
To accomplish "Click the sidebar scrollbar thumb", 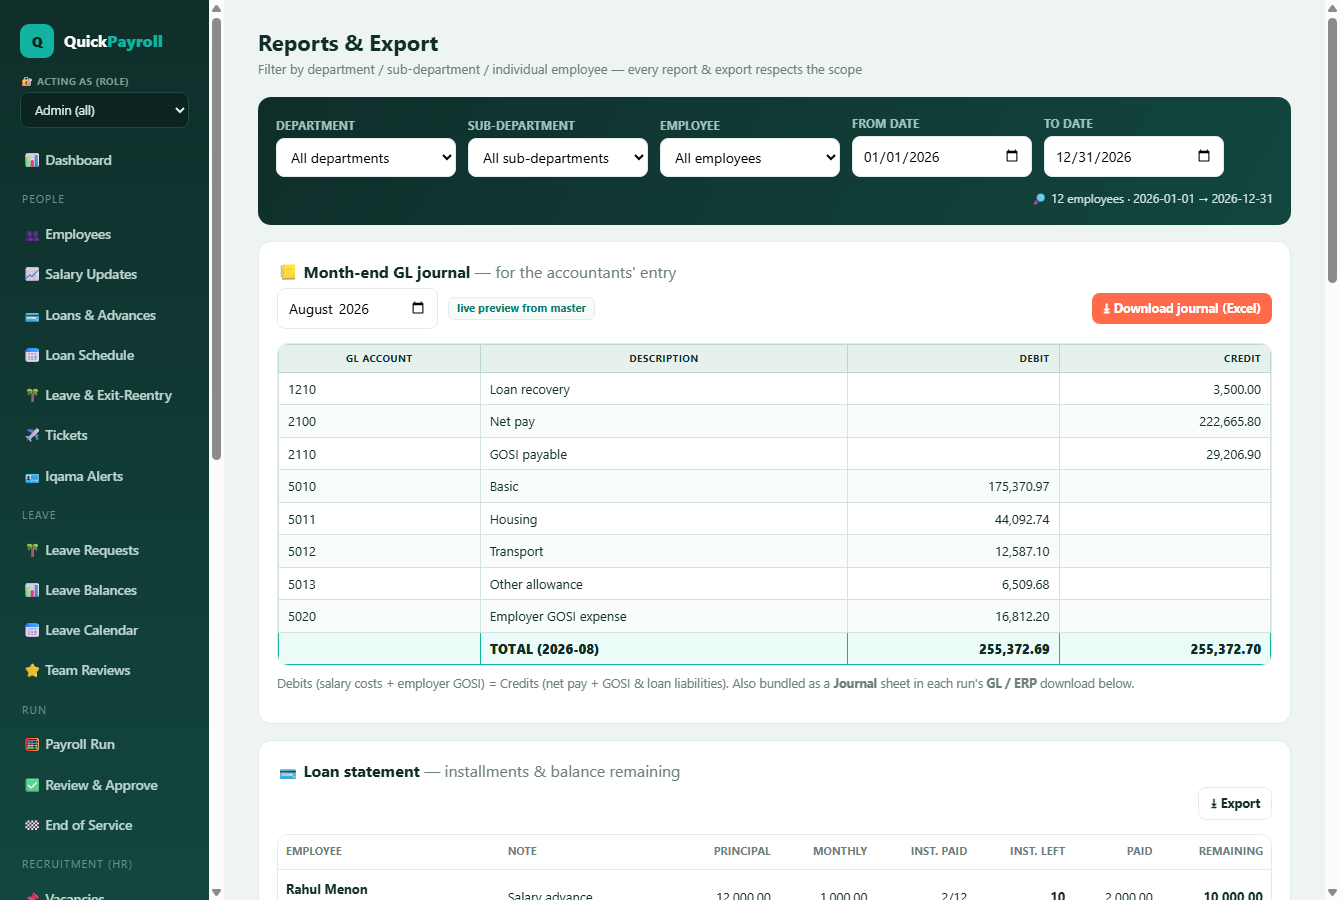I will coord(216,238).
